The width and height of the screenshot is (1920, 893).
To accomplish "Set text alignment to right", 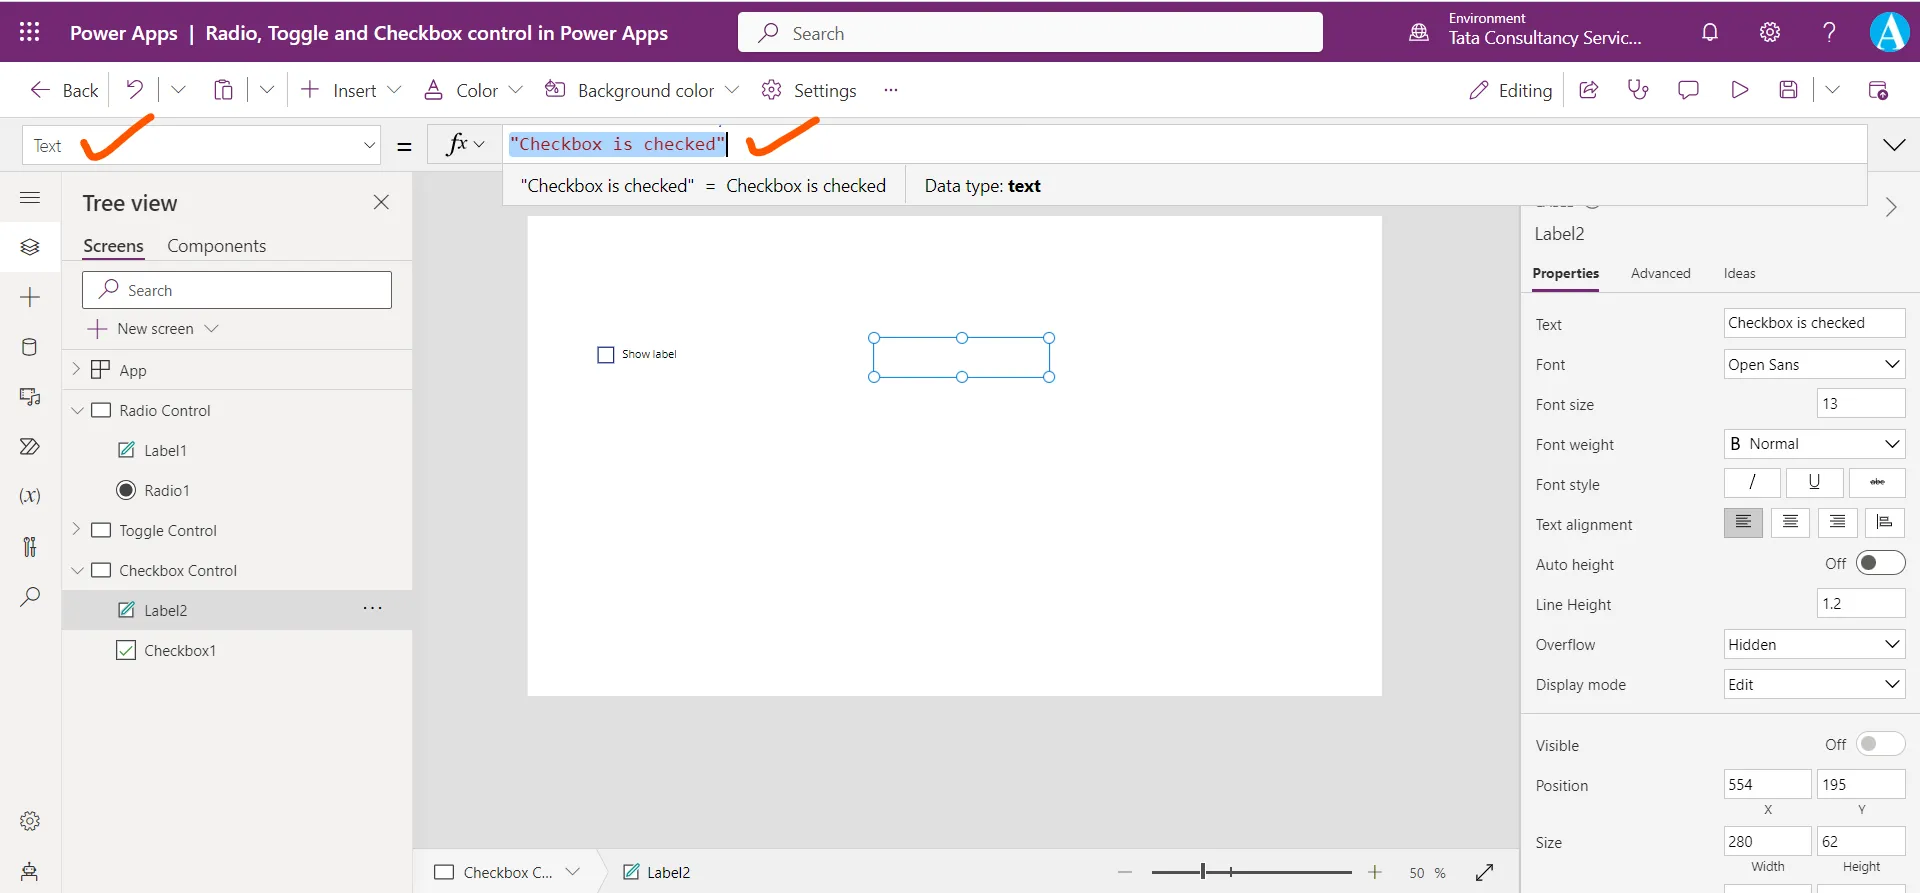I will [x=1837, y=522].
